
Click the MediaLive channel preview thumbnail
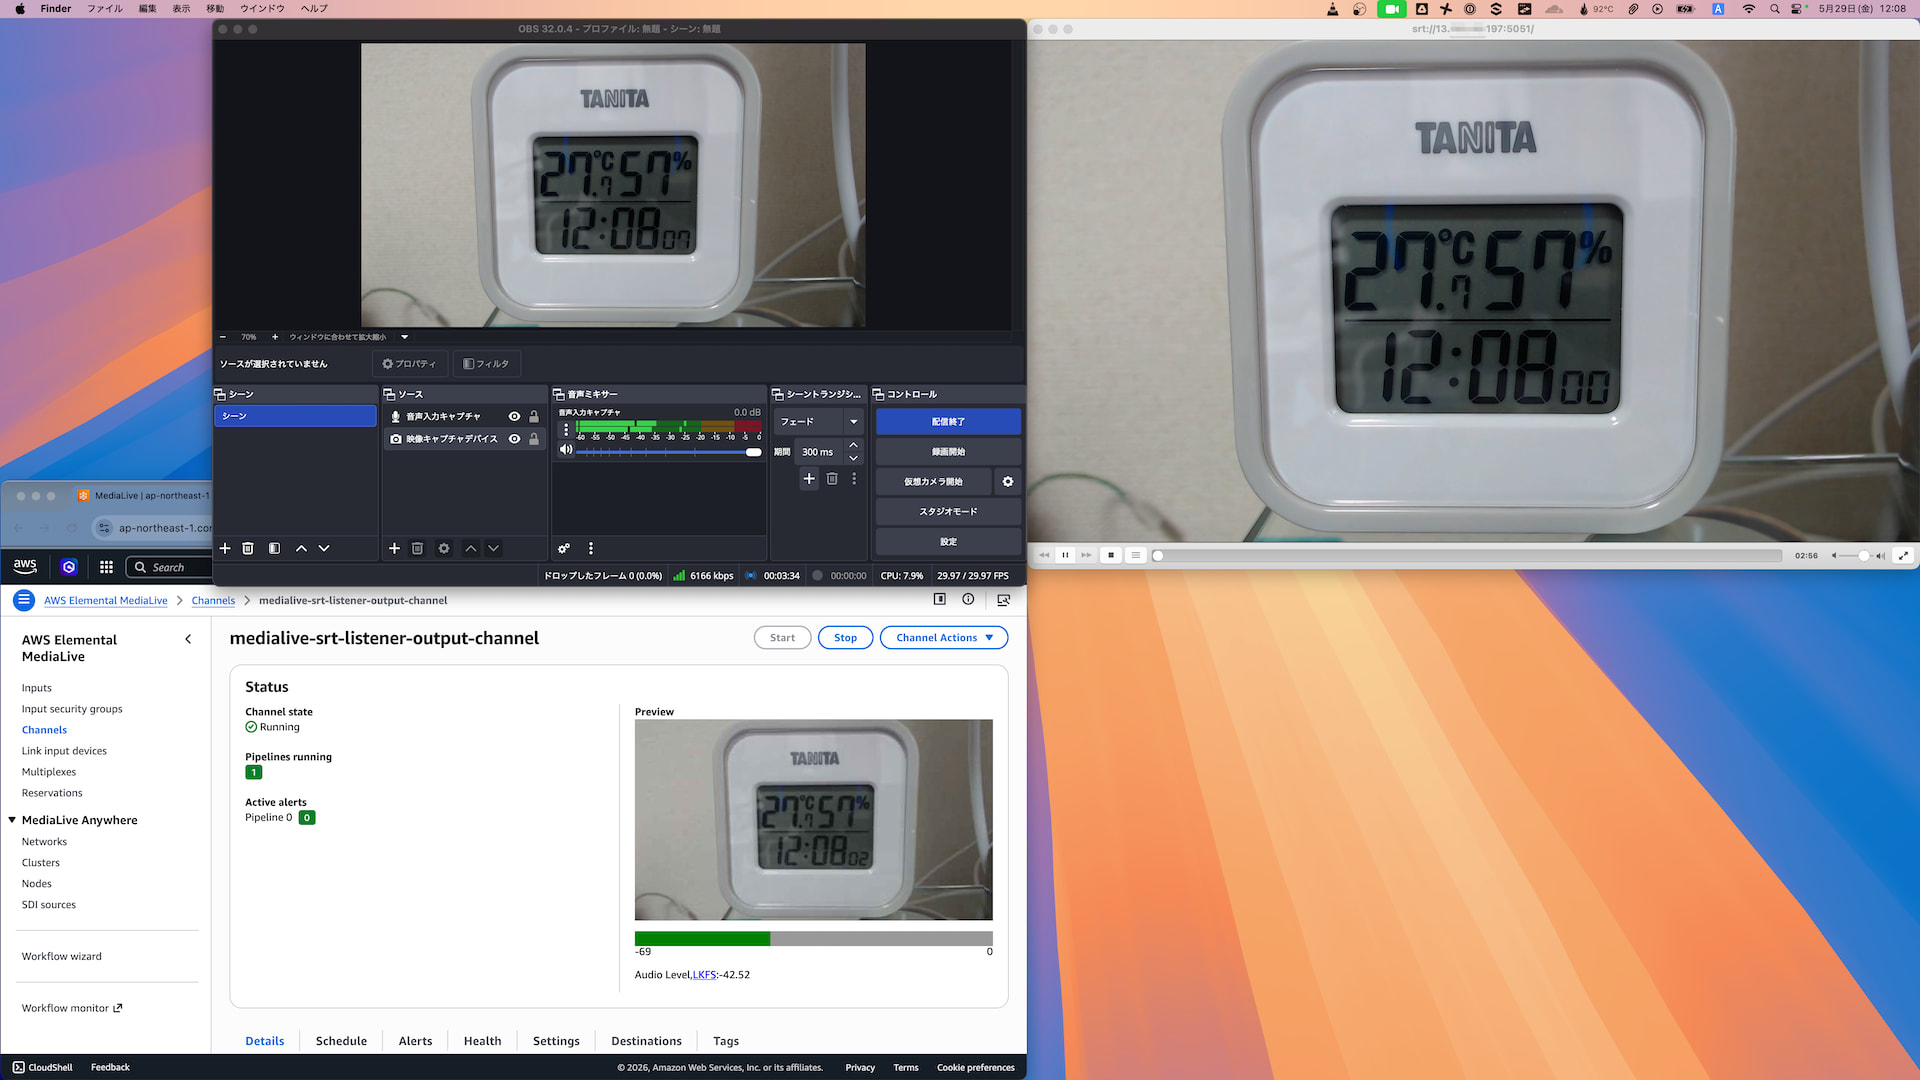click(814, 820)
